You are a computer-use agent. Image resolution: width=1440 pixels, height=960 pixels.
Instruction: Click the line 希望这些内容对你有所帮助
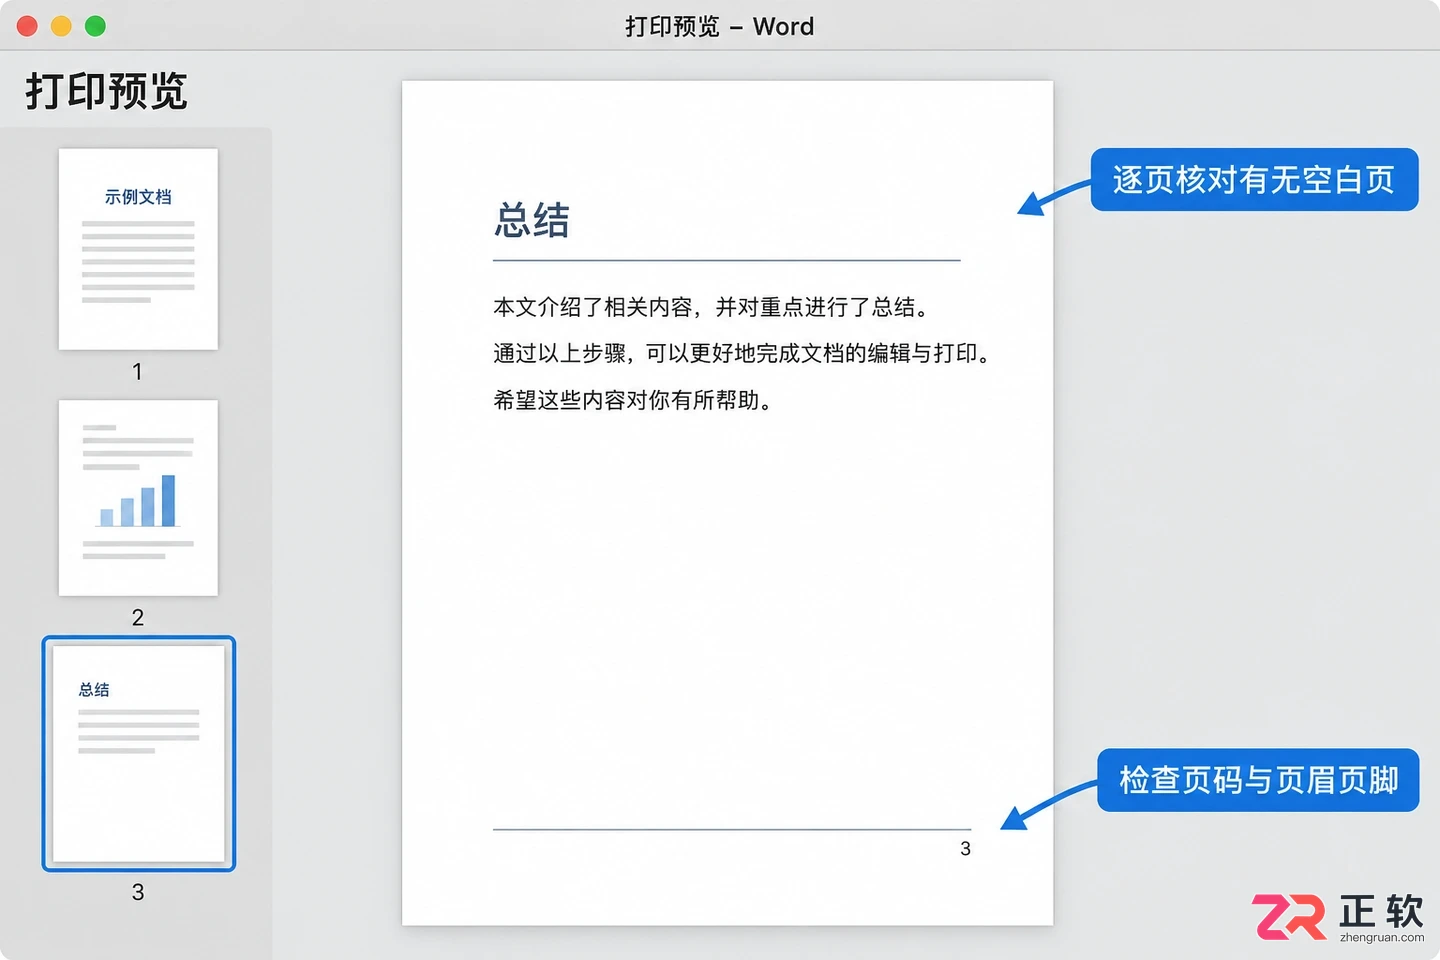pos(636,400)
